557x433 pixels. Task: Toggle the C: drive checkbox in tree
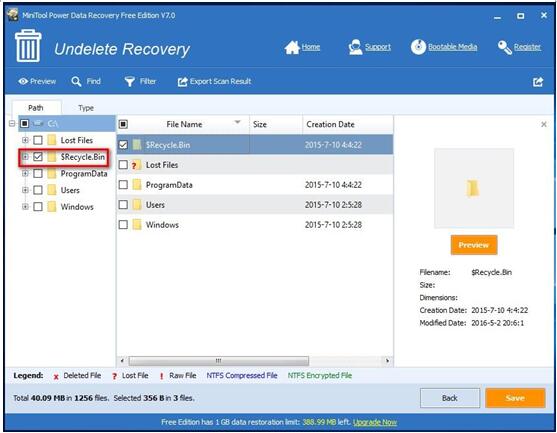(x=25, y=124)
